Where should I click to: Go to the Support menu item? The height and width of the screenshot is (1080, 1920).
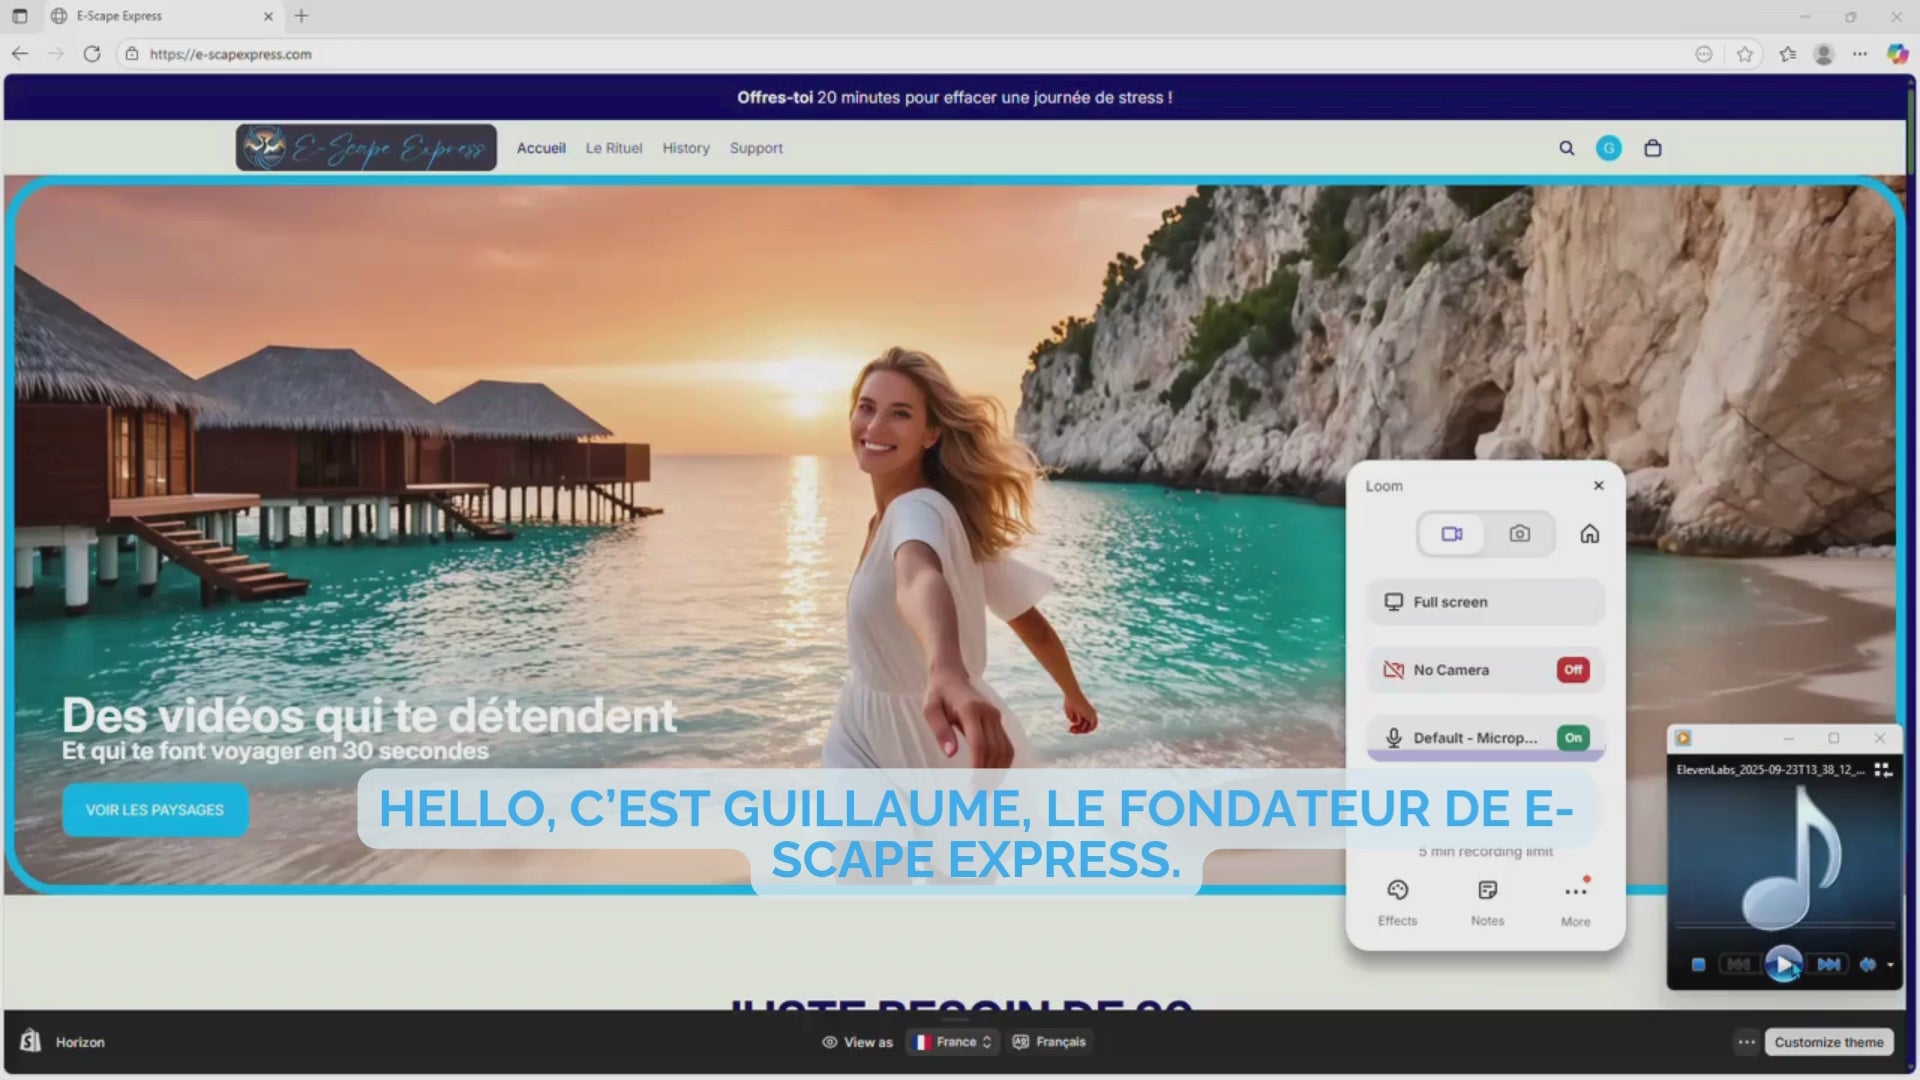[x=755, y=148]
